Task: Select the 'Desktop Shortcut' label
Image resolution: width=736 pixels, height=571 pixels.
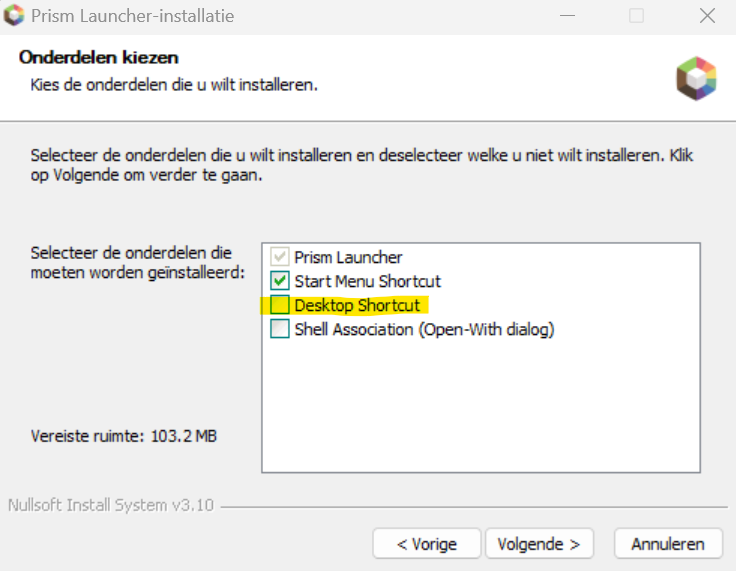Action: tap(357, 306)
